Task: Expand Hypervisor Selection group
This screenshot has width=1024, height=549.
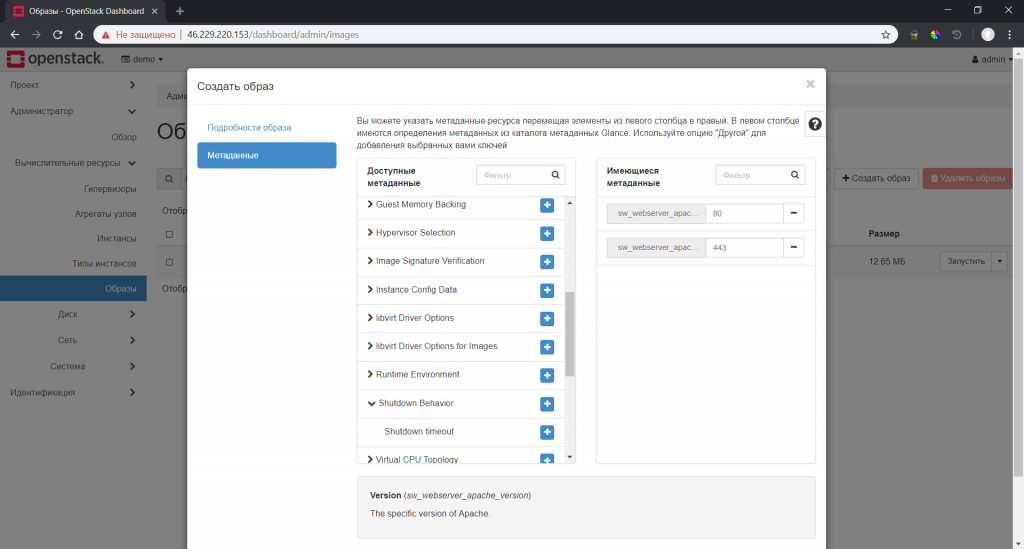Action: pyautogui.click(x=370, y=232)
